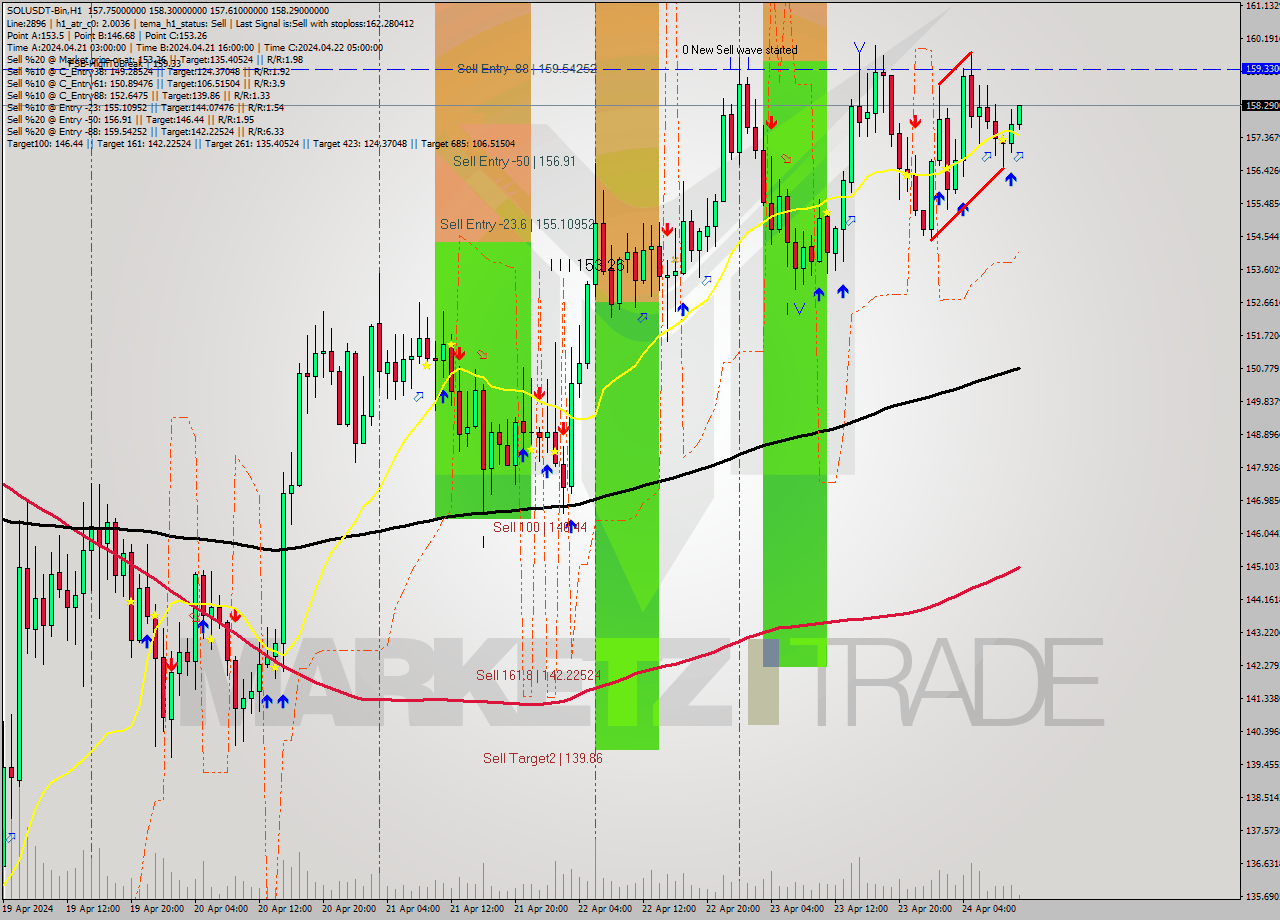Click the 142.279 price axis label
The width and height of the screenshot is (1280, 920).
(1262, 665)
